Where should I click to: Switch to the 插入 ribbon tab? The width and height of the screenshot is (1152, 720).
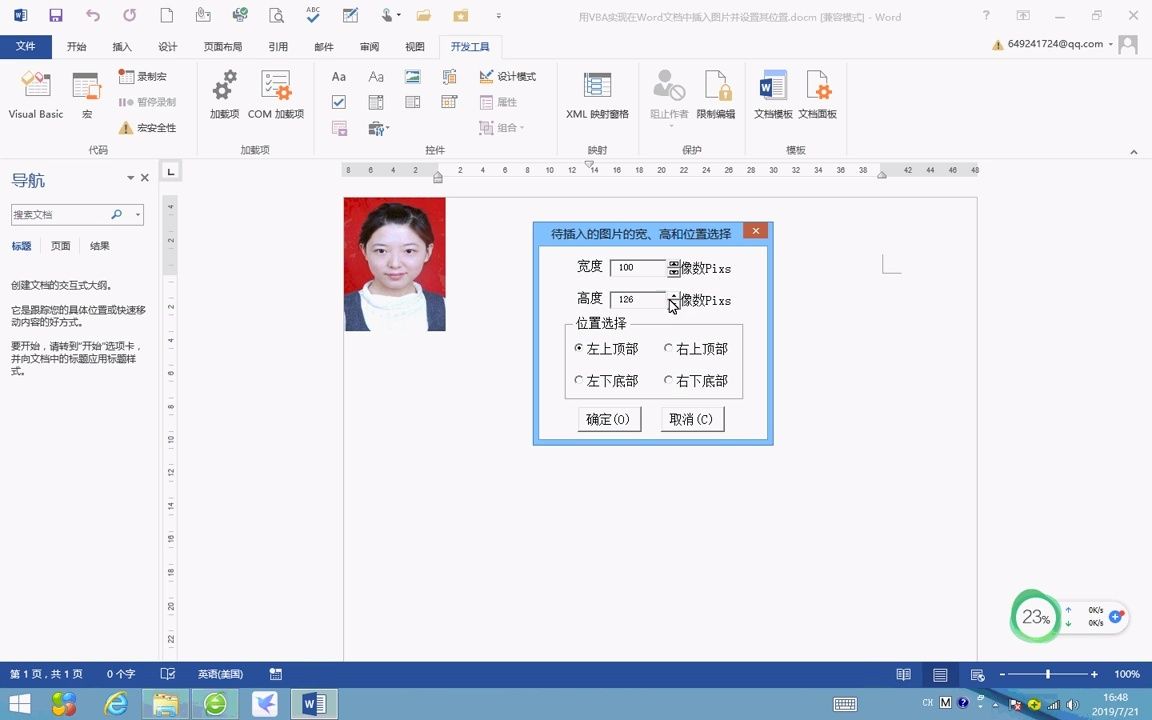(121, 45)
